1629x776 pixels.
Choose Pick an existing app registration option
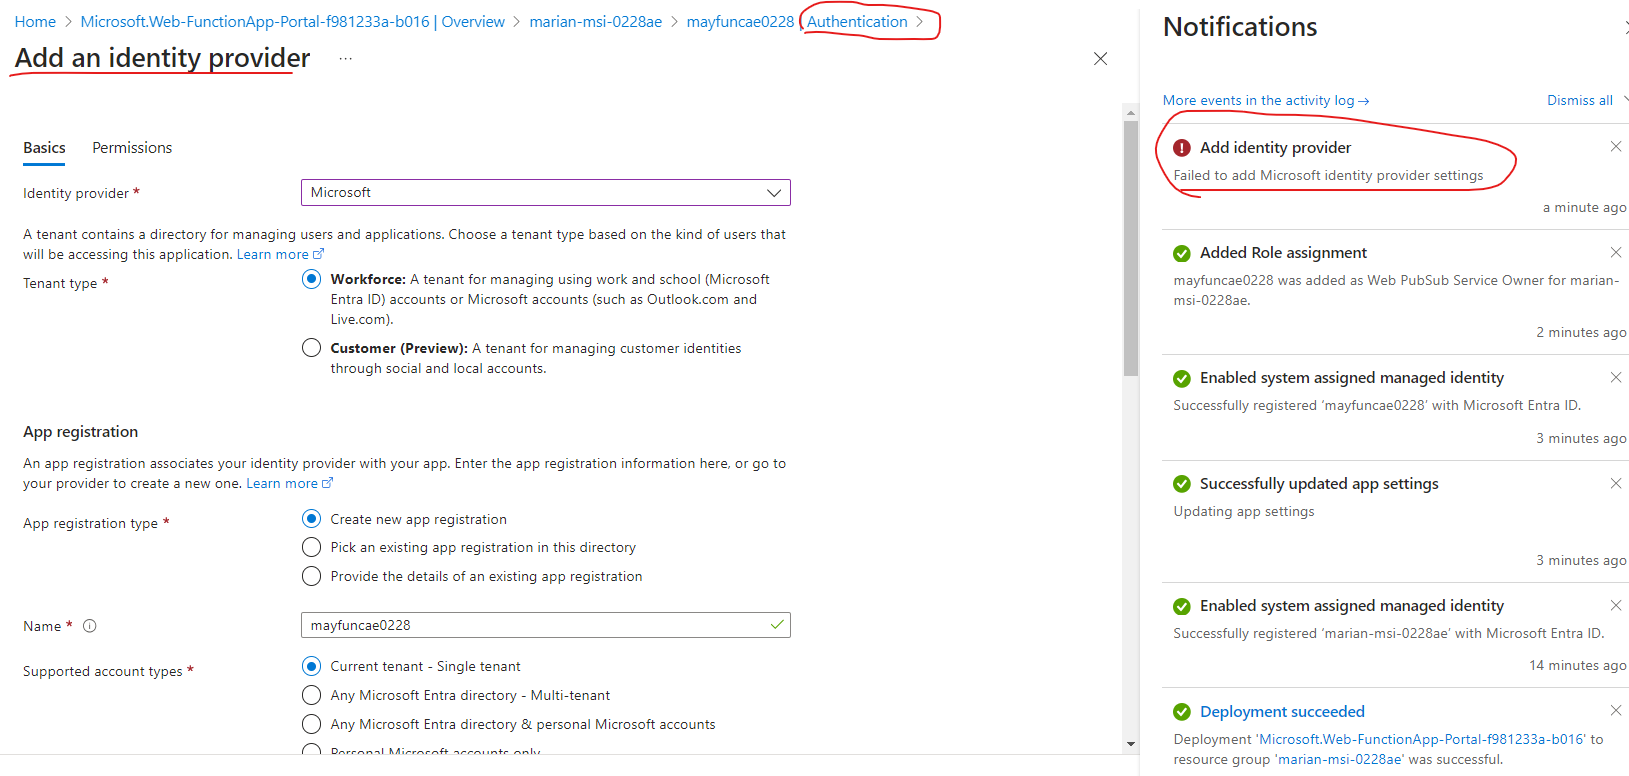(311, 547)
